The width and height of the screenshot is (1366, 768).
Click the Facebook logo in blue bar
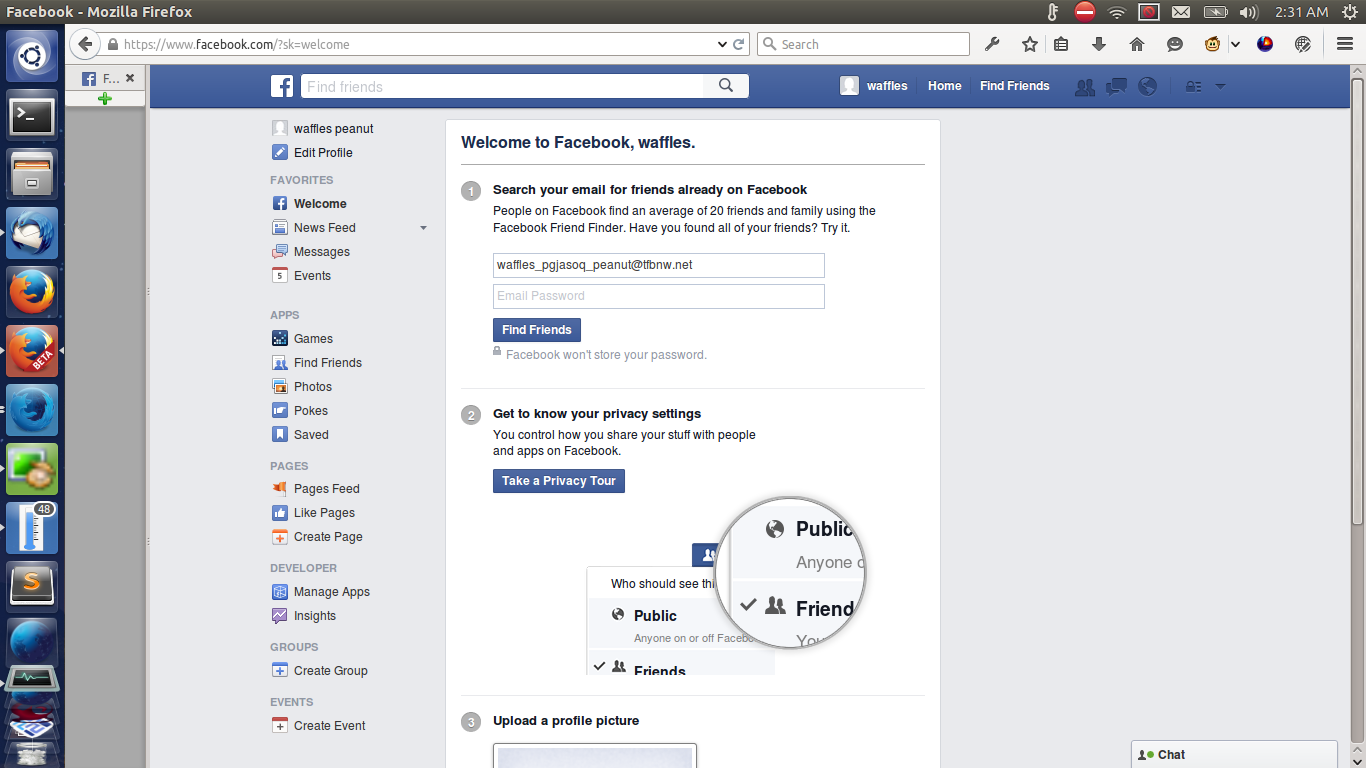(x=282, y=86)
